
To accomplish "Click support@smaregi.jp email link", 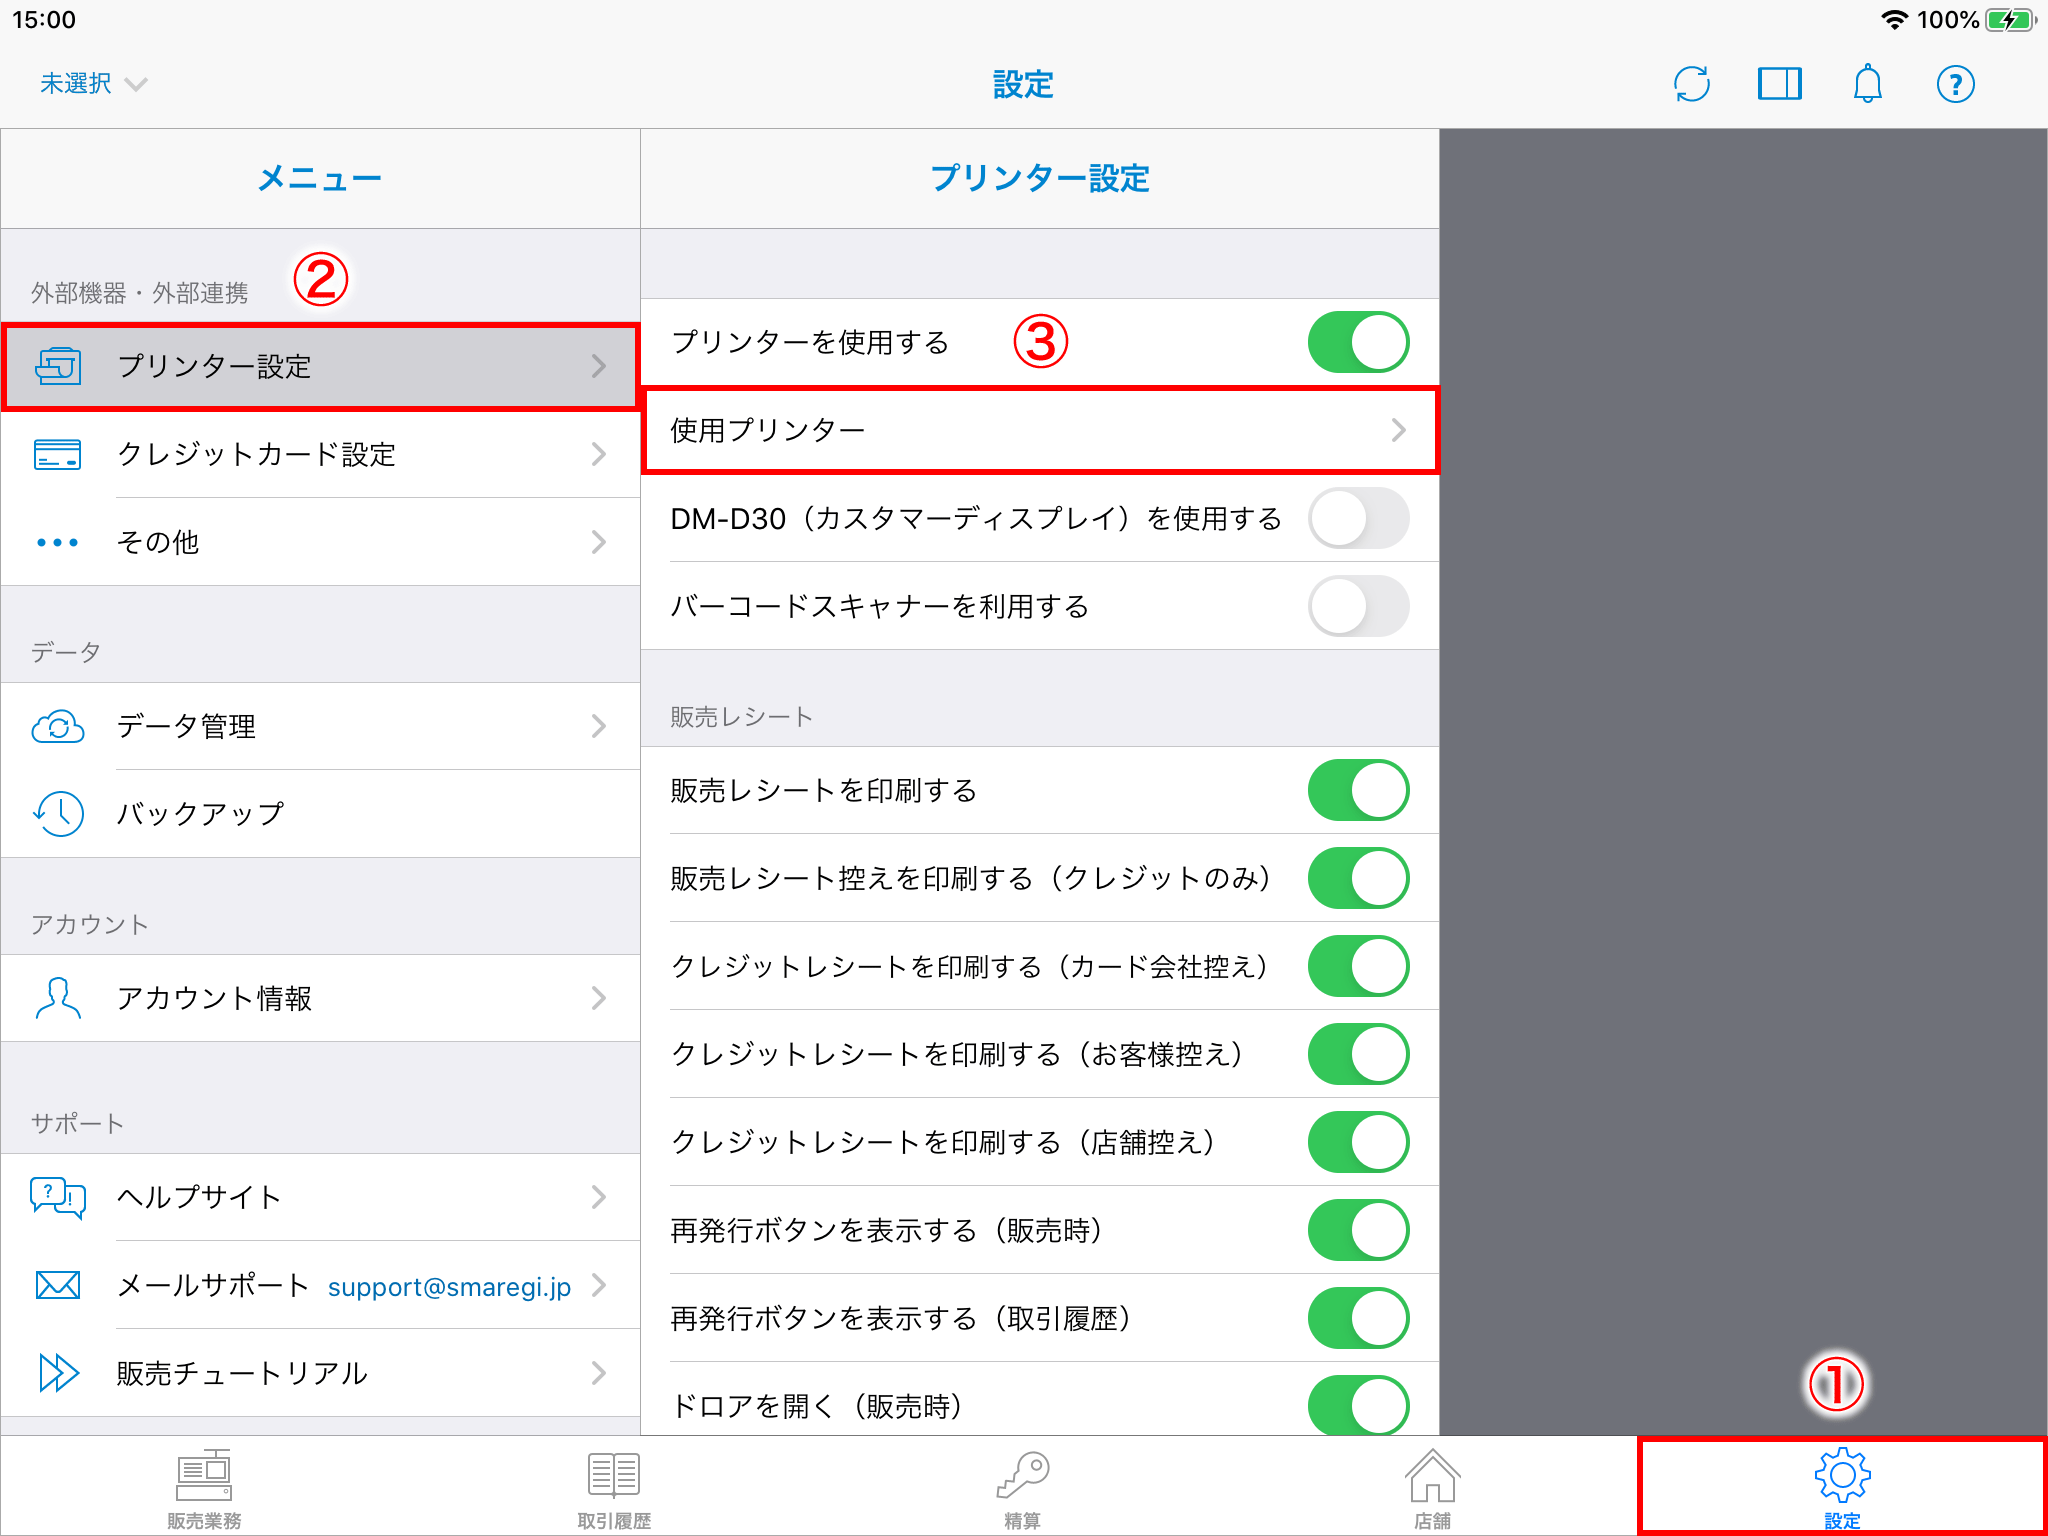I will coord(449,1287).
